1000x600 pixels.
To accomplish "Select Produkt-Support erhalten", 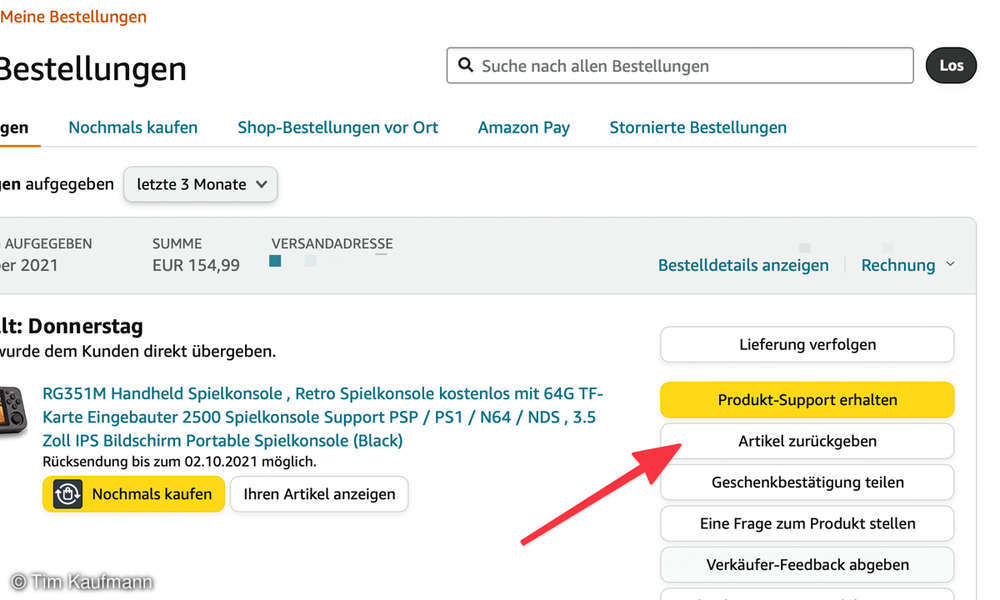I will tap(806, 399).
